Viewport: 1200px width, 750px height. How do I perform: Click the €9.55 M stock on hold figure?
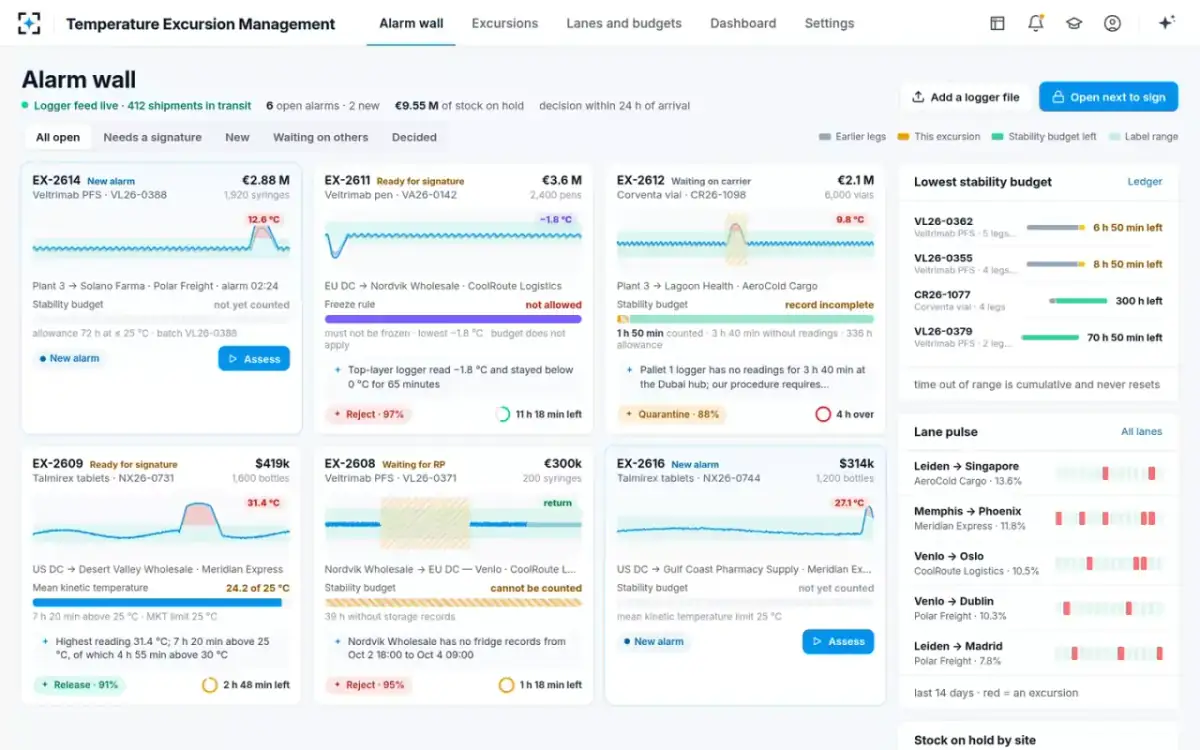point(417,105)
